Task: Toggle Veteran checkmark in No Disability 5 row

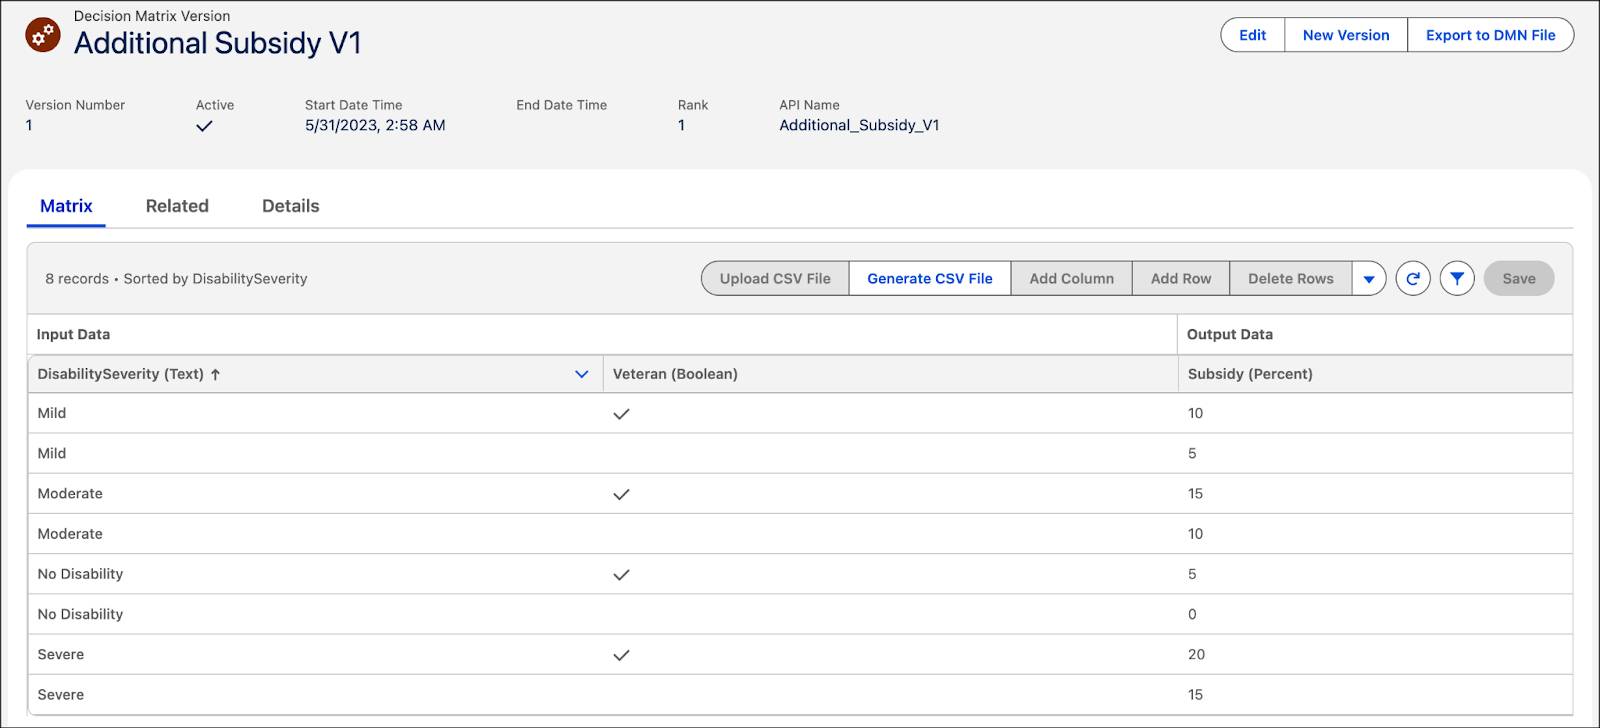Action: 621,574
